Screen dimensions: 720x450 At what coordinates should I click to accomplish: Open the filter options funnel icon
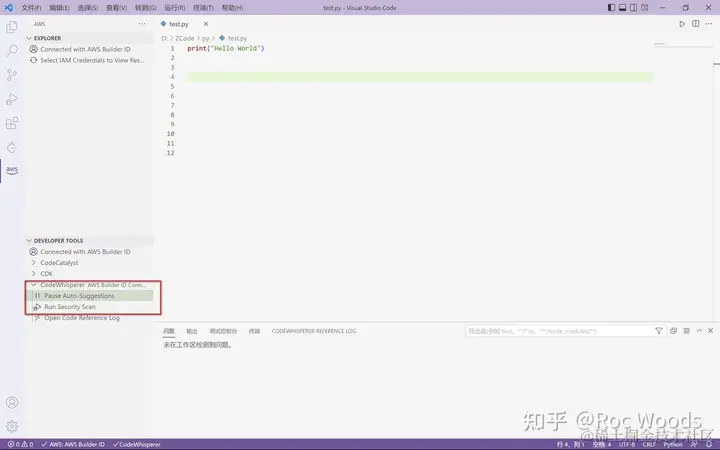coord(658,331)
